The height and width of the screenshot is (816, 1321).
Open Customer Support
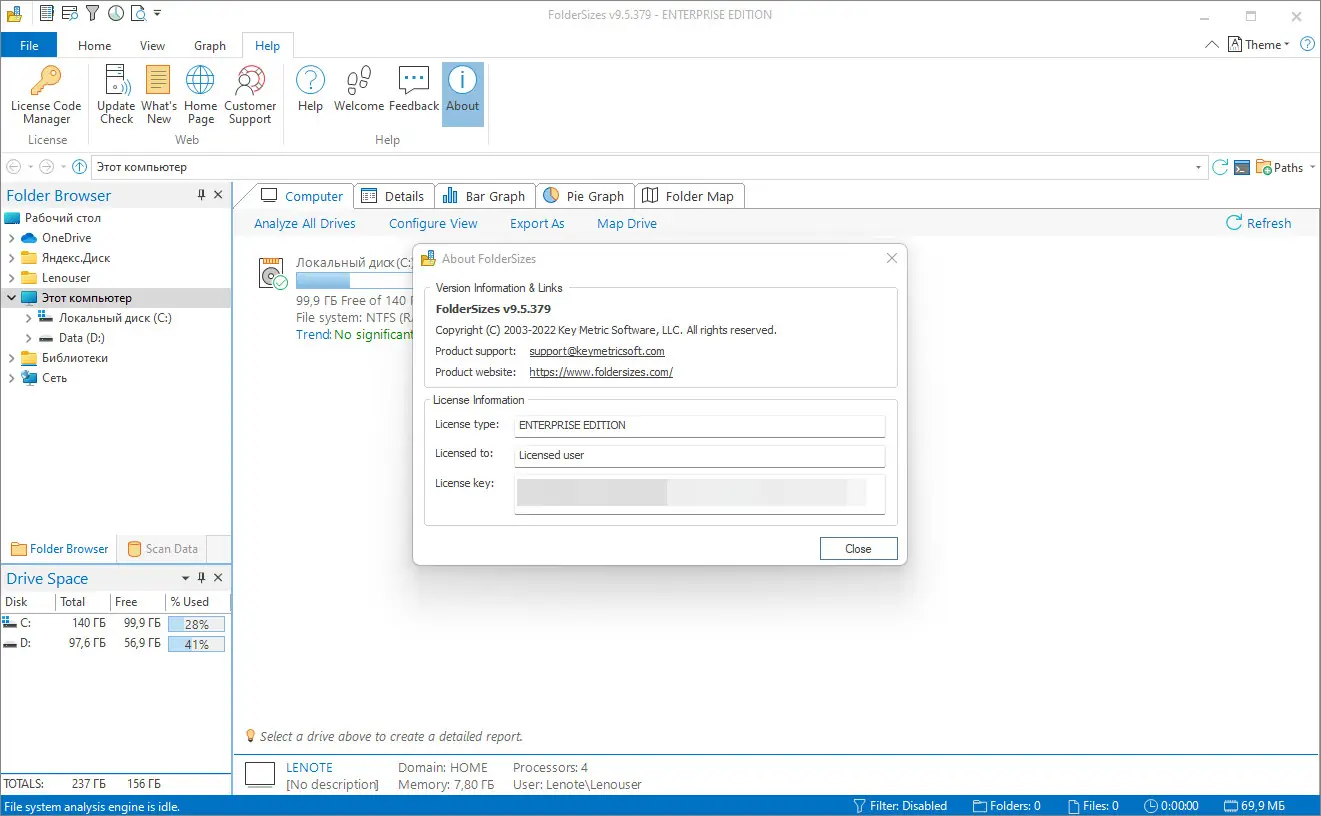[x=250, y=95]
